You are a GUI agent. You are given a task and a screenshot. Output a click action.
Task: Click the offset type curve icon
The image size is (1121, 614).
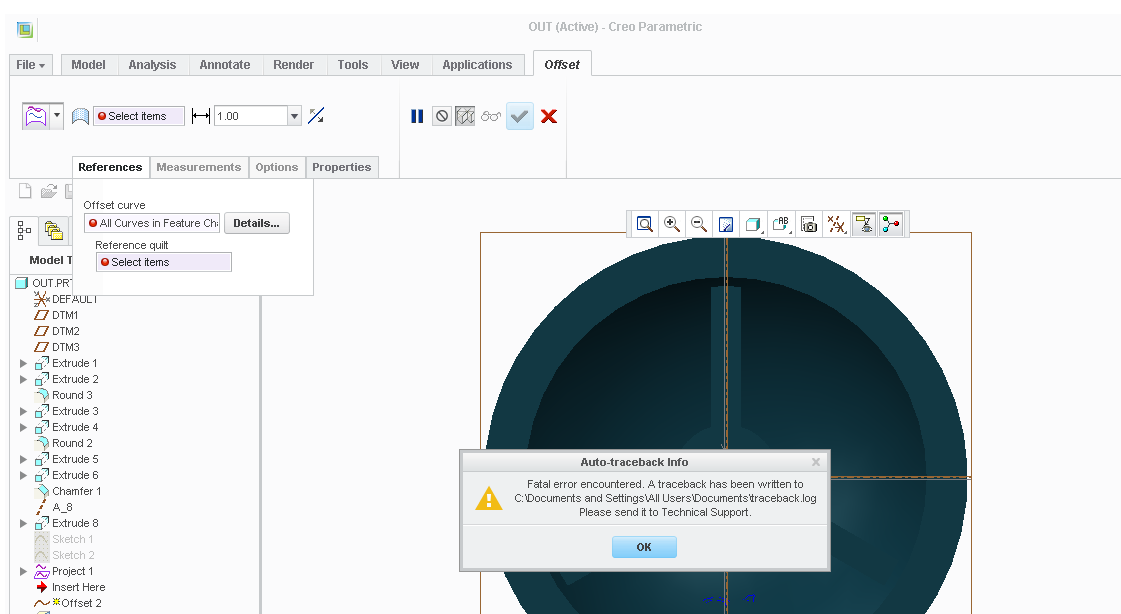click(x=36, y=116)
